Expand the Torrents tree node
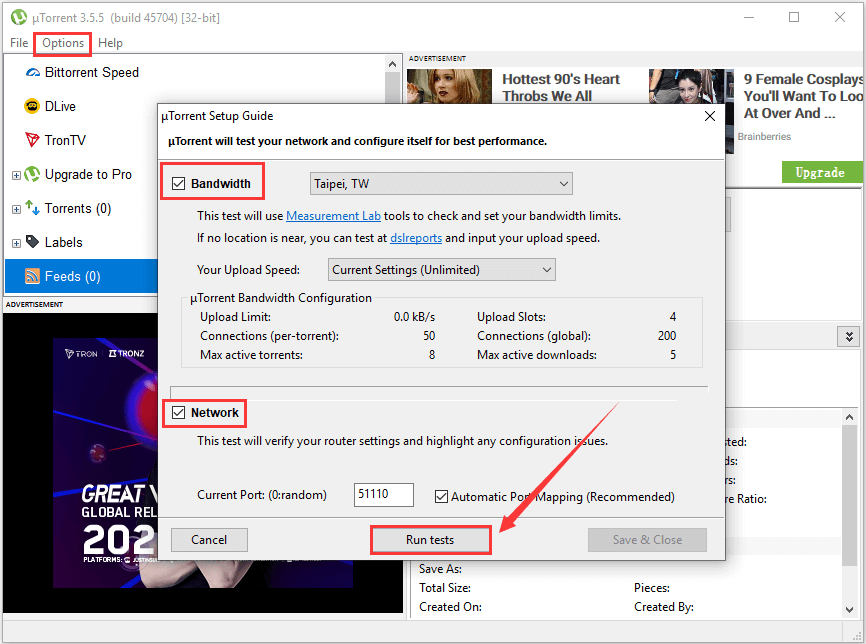The width and height of the screenshot is (866, 644). pyautogui.click(x=16, y=209)
